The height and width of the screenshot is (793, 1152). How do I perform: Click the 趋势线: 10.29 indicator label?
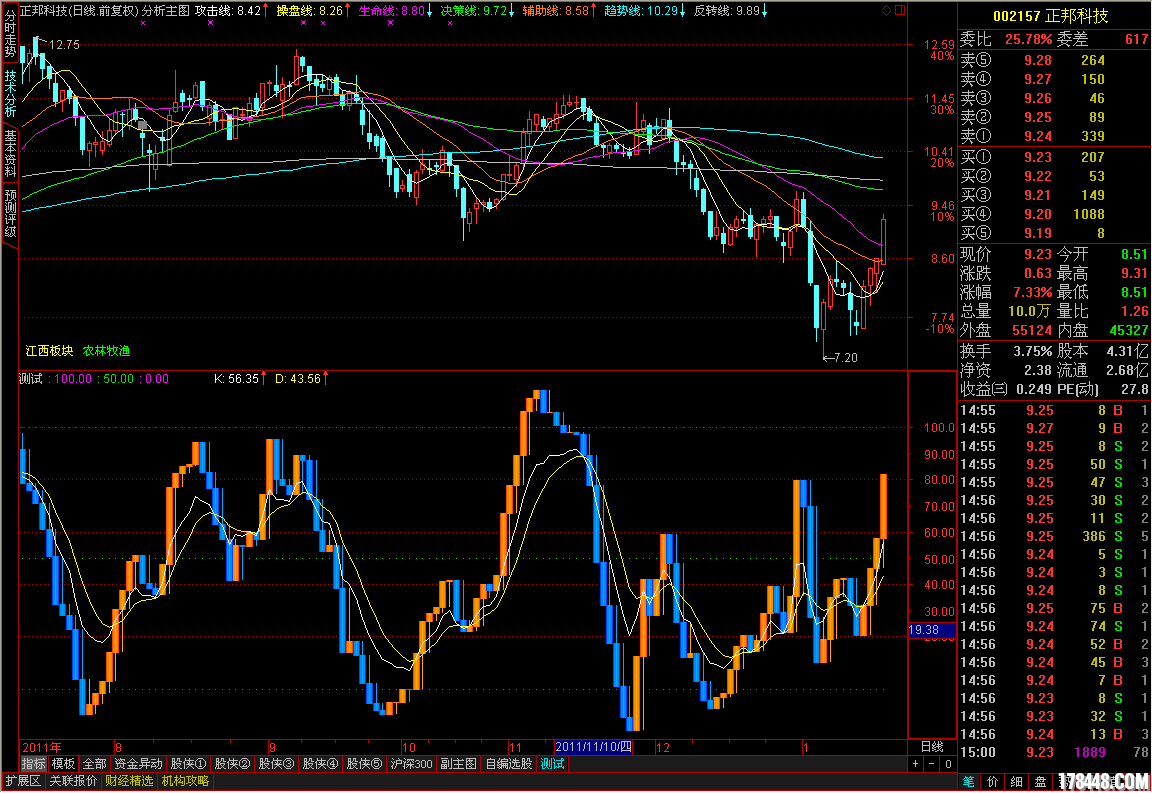point(645,10)
